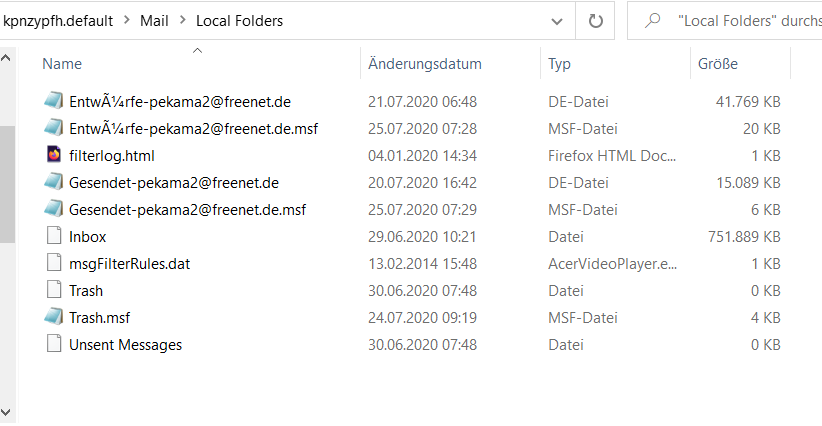
Task: Click the refresh button beside address bar
Action: click(596, 20)
